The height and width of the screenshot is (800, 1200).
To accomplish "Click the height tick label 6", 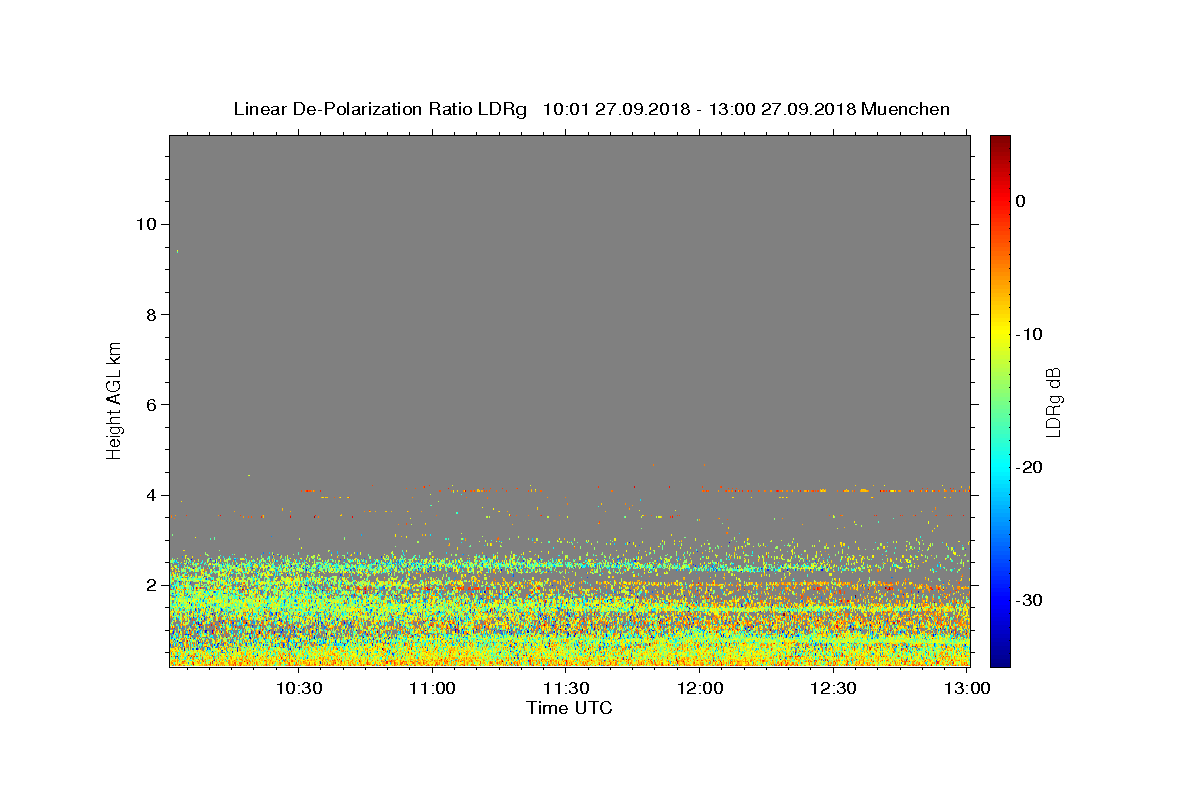I will 152,404.
